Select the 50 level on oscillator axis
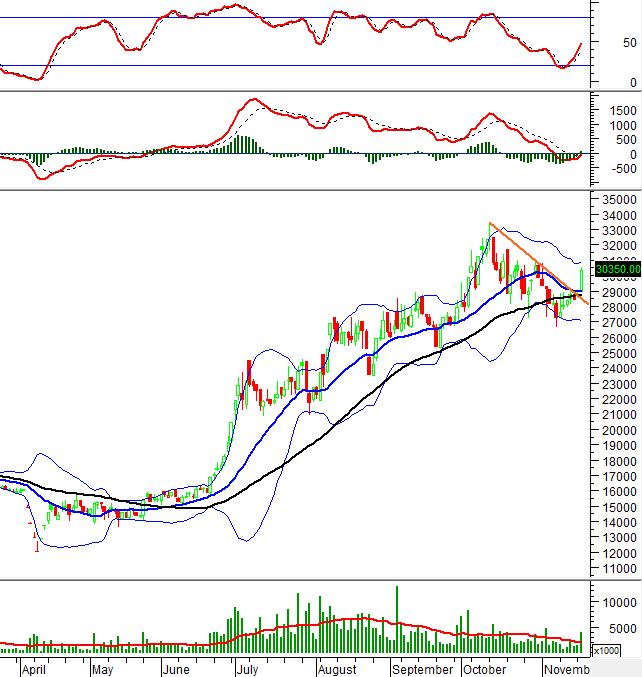642x677 pixels. tap(629, 43)
